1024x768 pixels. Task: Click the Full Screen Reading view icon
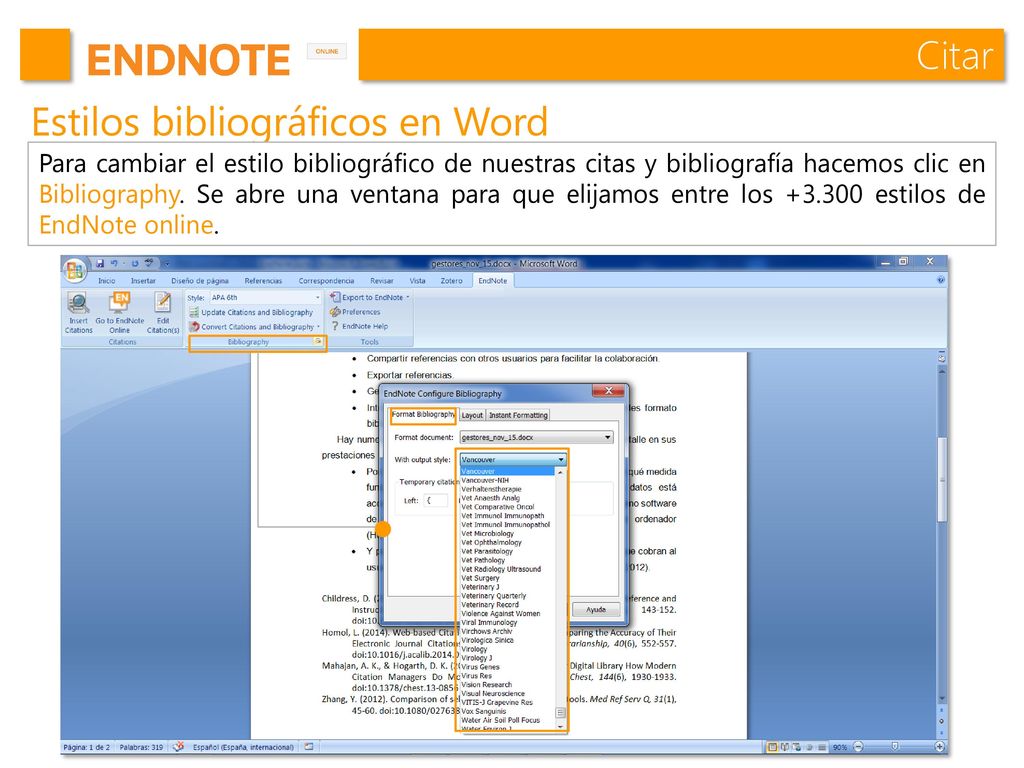785,747
